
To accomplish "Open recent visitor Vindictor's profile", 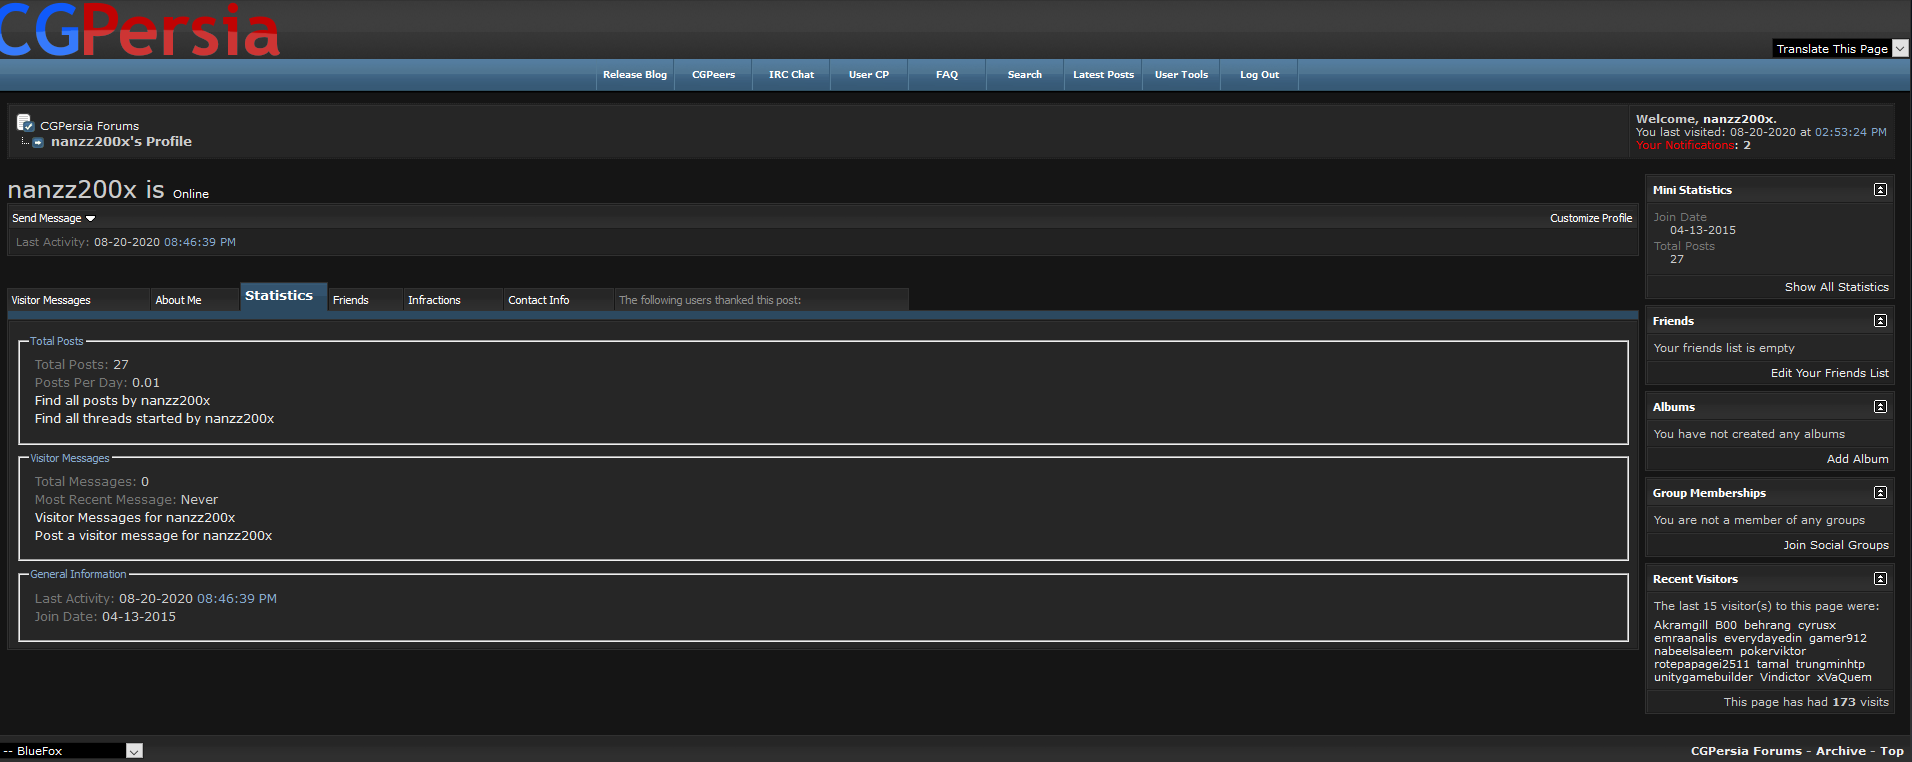I will pos(1784,677).
